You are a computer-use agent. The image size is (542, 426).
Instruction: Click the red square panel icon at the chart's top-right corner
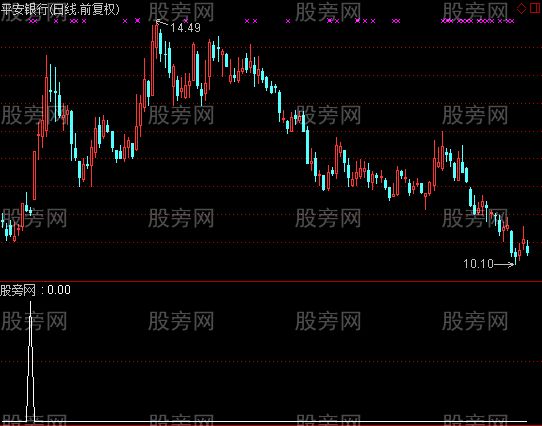[536, 8]
